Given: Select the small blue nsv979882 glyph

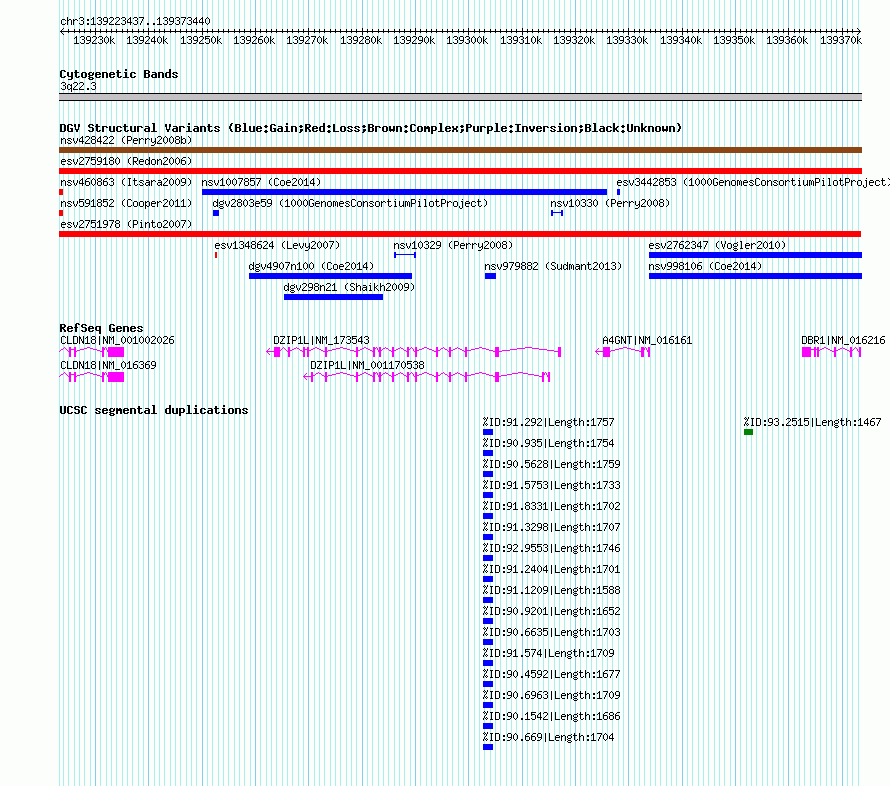Looking at the screenshot, I should (x=490, y=276).
